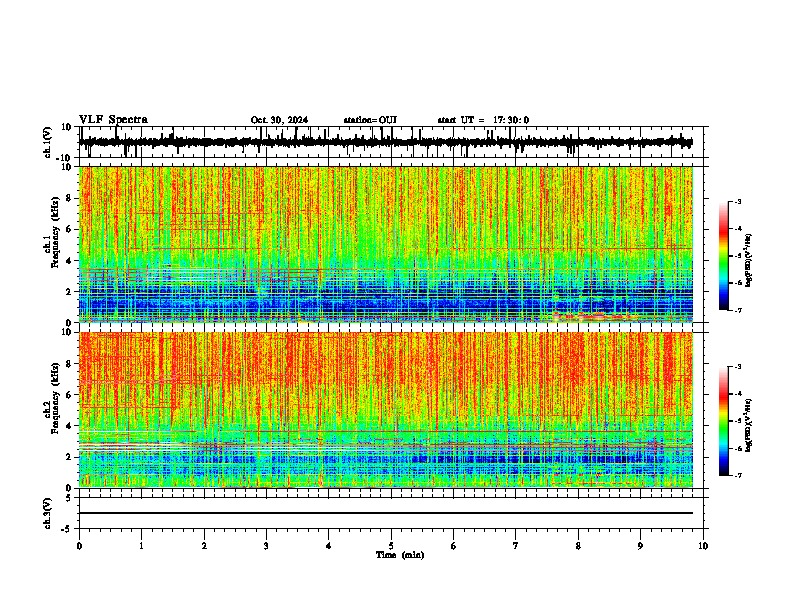Click the upper colorbar log(PSD) unit label
Viewport: 792px width, 612px height.
[x=749, y=260]
